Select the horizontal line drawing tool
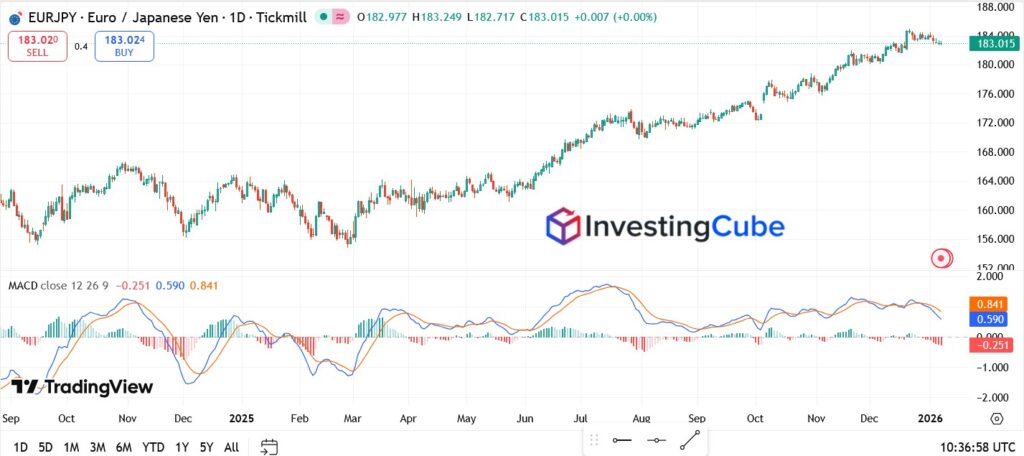Viewport: 1024px width, 456px height. click(622, 440)
